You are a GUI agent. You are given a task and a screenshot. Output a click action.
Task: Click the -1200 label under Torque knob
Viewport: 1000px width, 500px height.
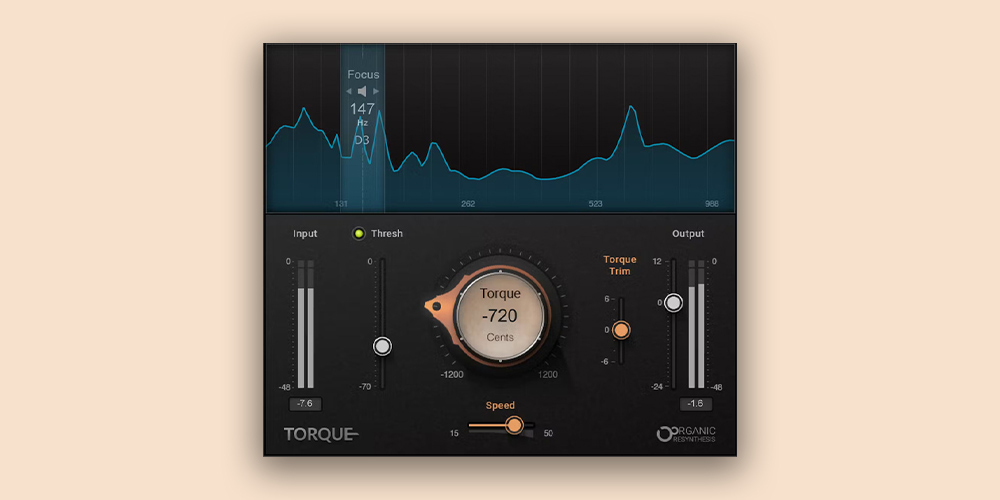(452, 374)
